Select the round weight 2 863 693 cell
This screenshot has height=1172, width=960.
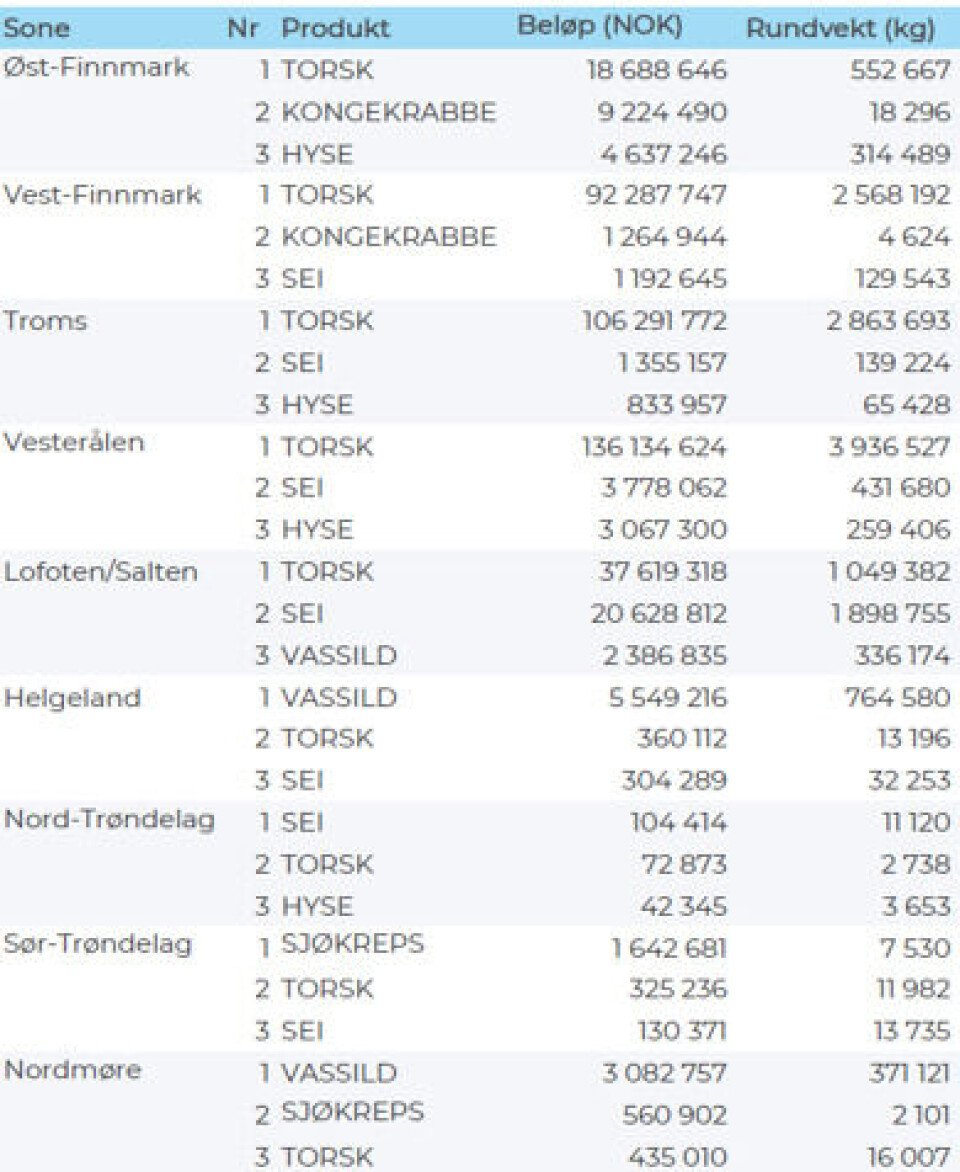887,322
